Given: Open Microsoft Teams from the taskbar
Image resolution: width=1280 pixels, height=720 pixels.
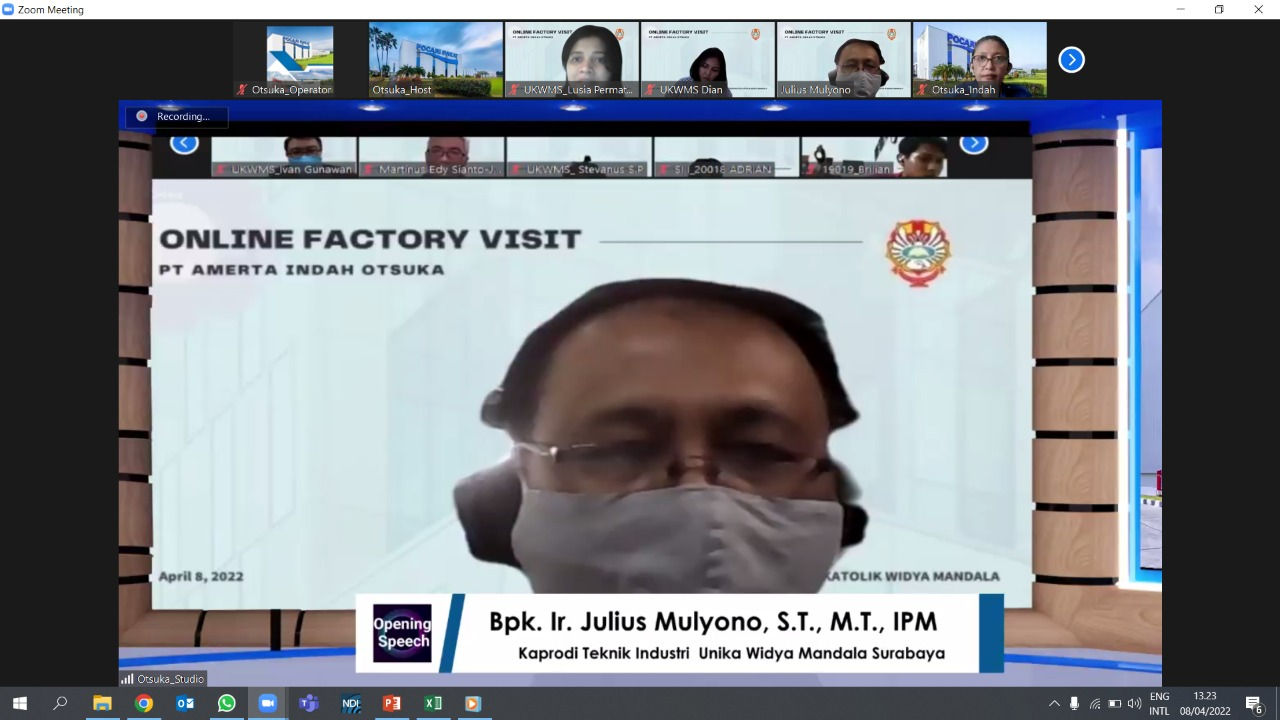Looking at the screenshot, I should [309, 703].
